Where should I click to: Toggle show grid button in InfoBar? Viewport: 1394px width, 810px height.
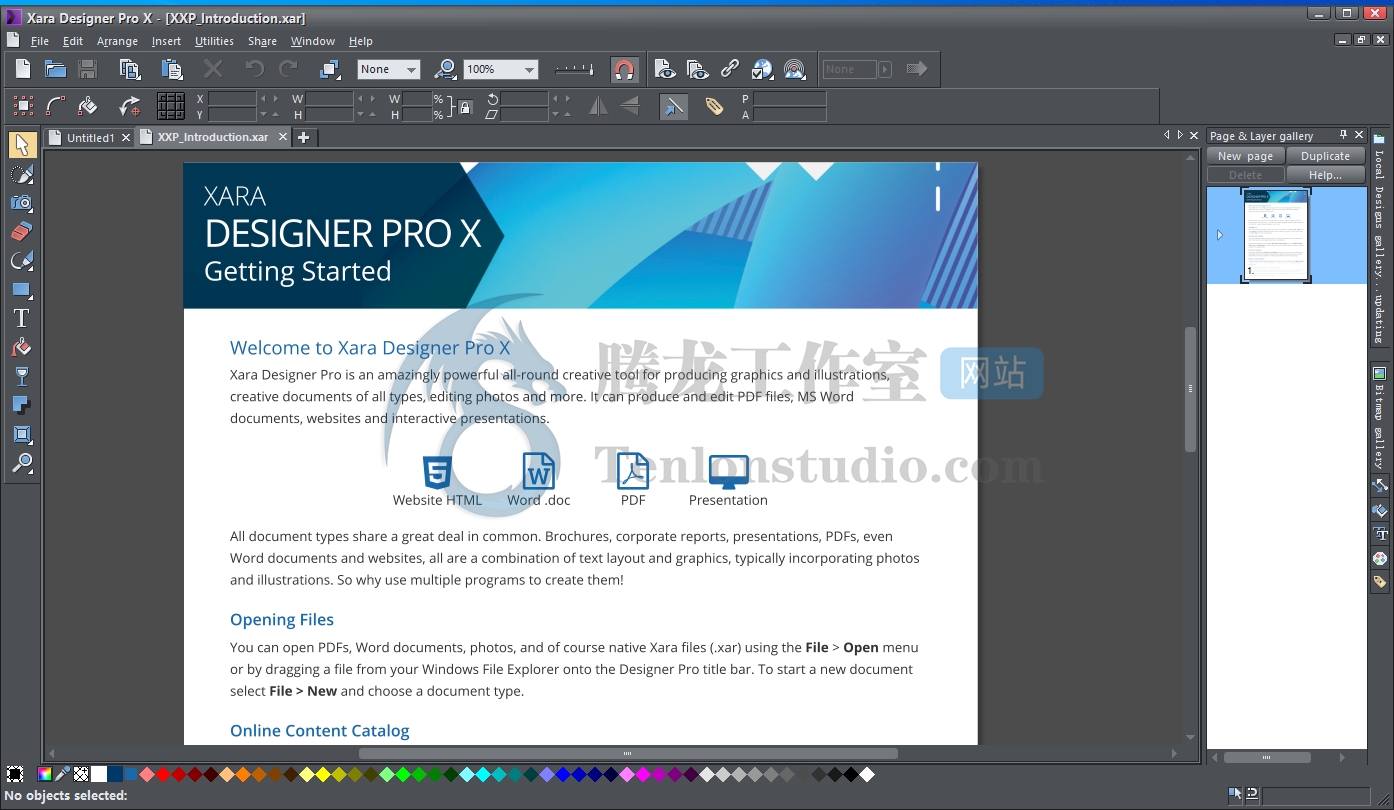click(171, 106)
